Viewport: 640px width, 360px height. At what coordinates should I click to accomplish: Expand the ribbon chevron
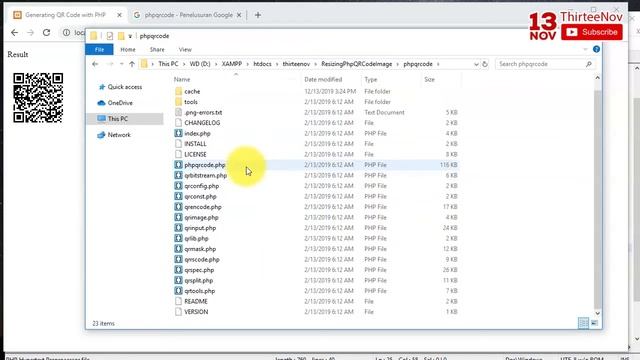[585, 49]
